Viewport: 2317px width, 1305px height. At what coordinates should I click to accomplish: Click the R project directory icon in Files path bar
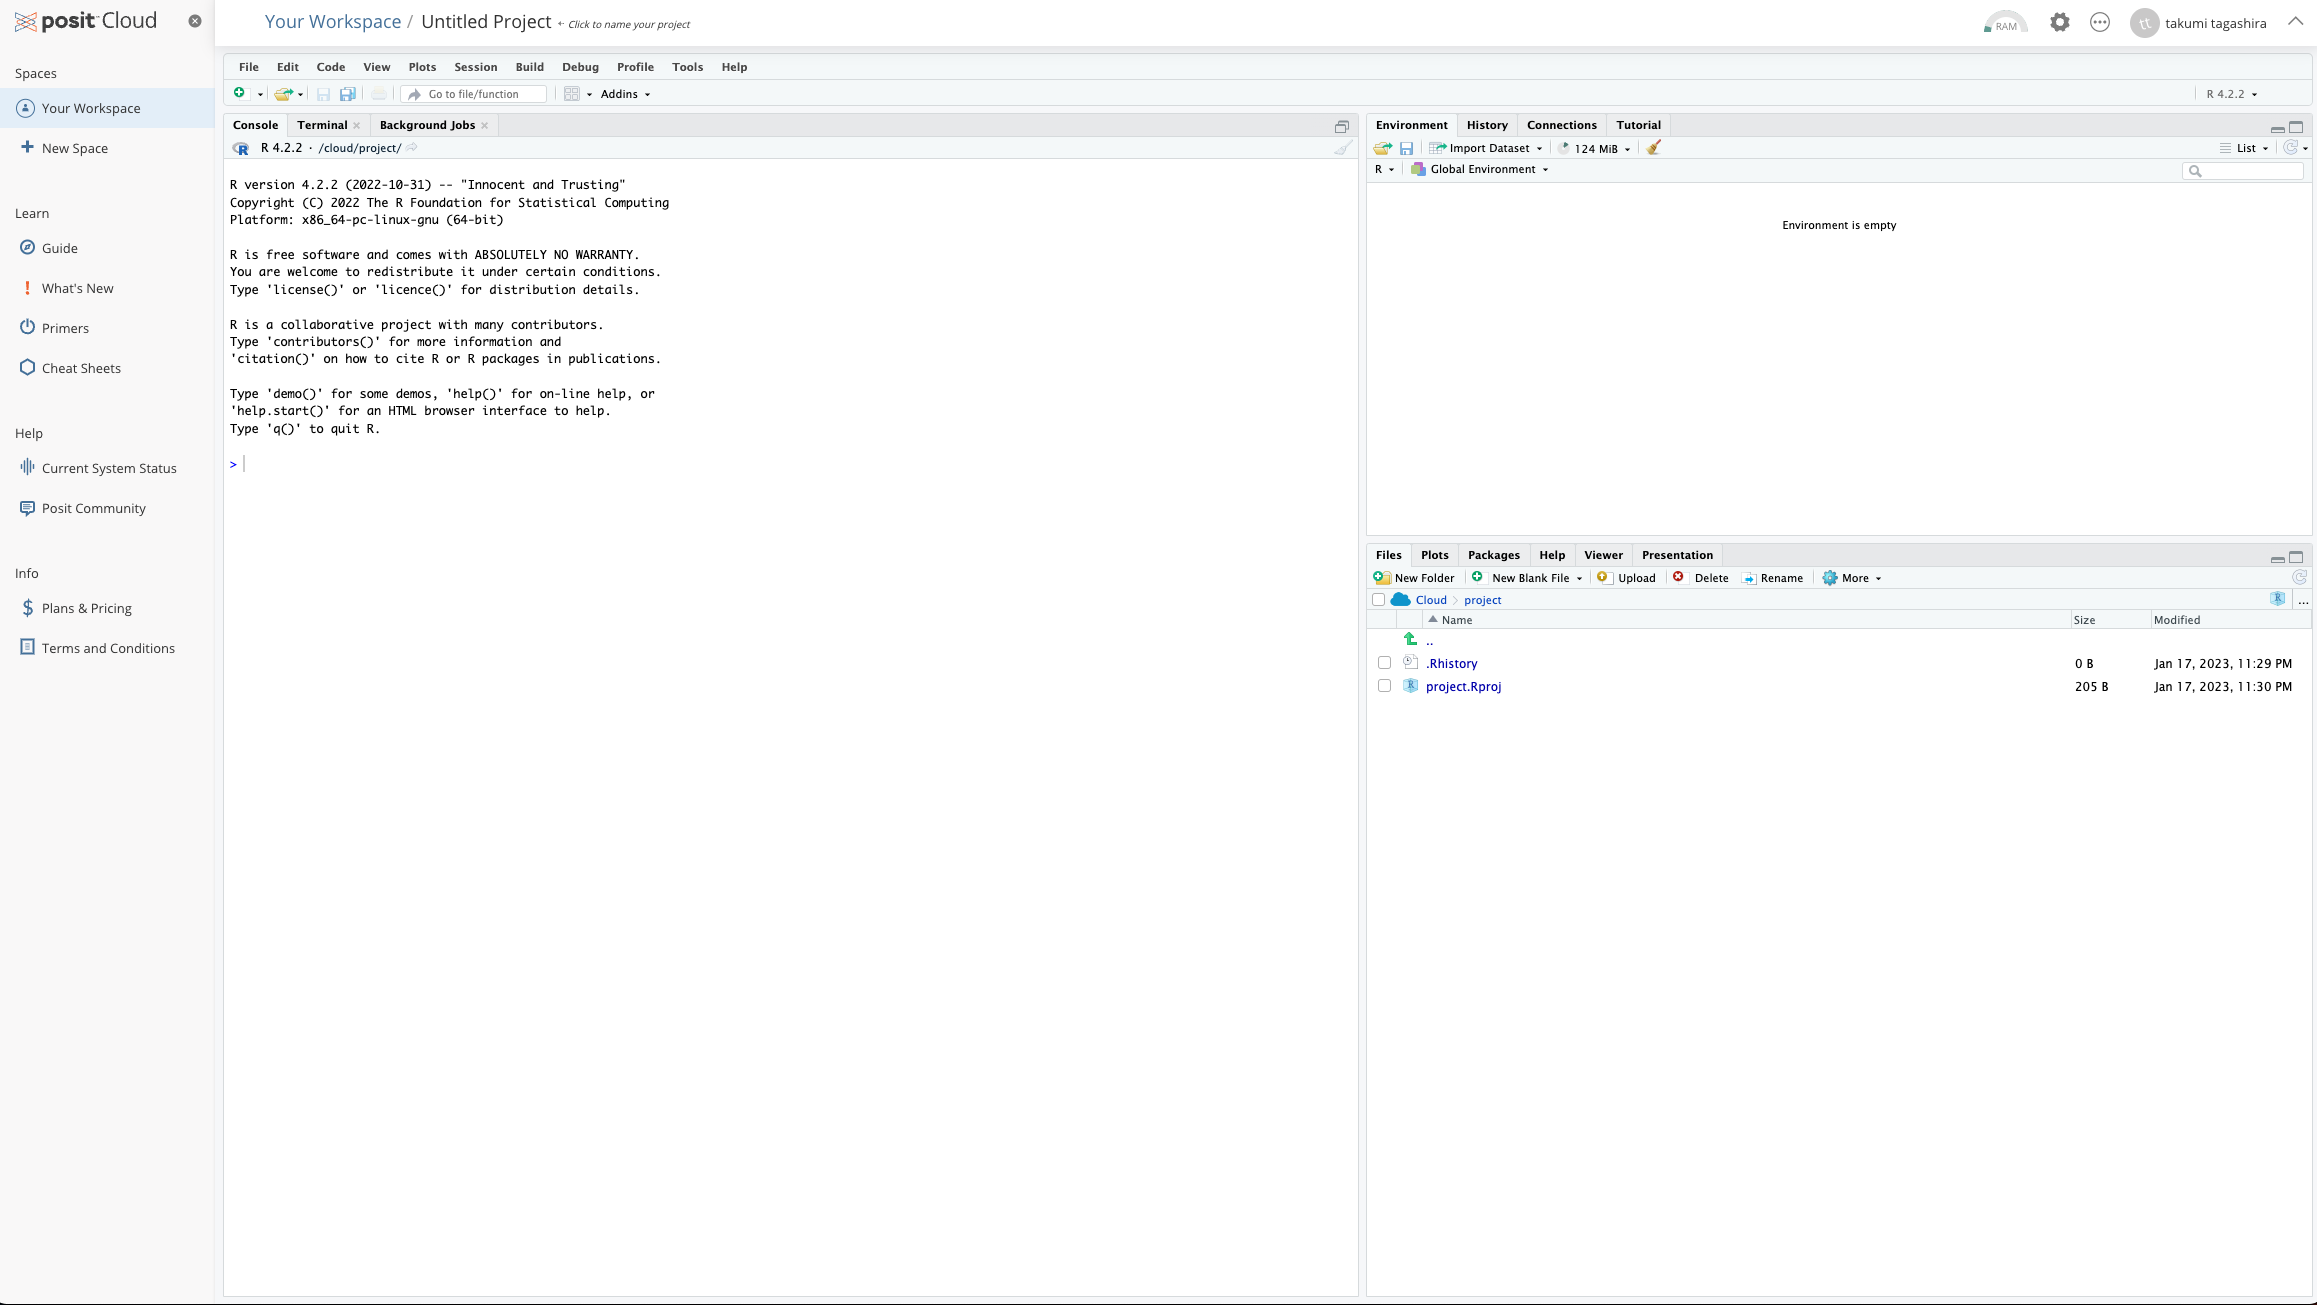tap(2277, 599)
